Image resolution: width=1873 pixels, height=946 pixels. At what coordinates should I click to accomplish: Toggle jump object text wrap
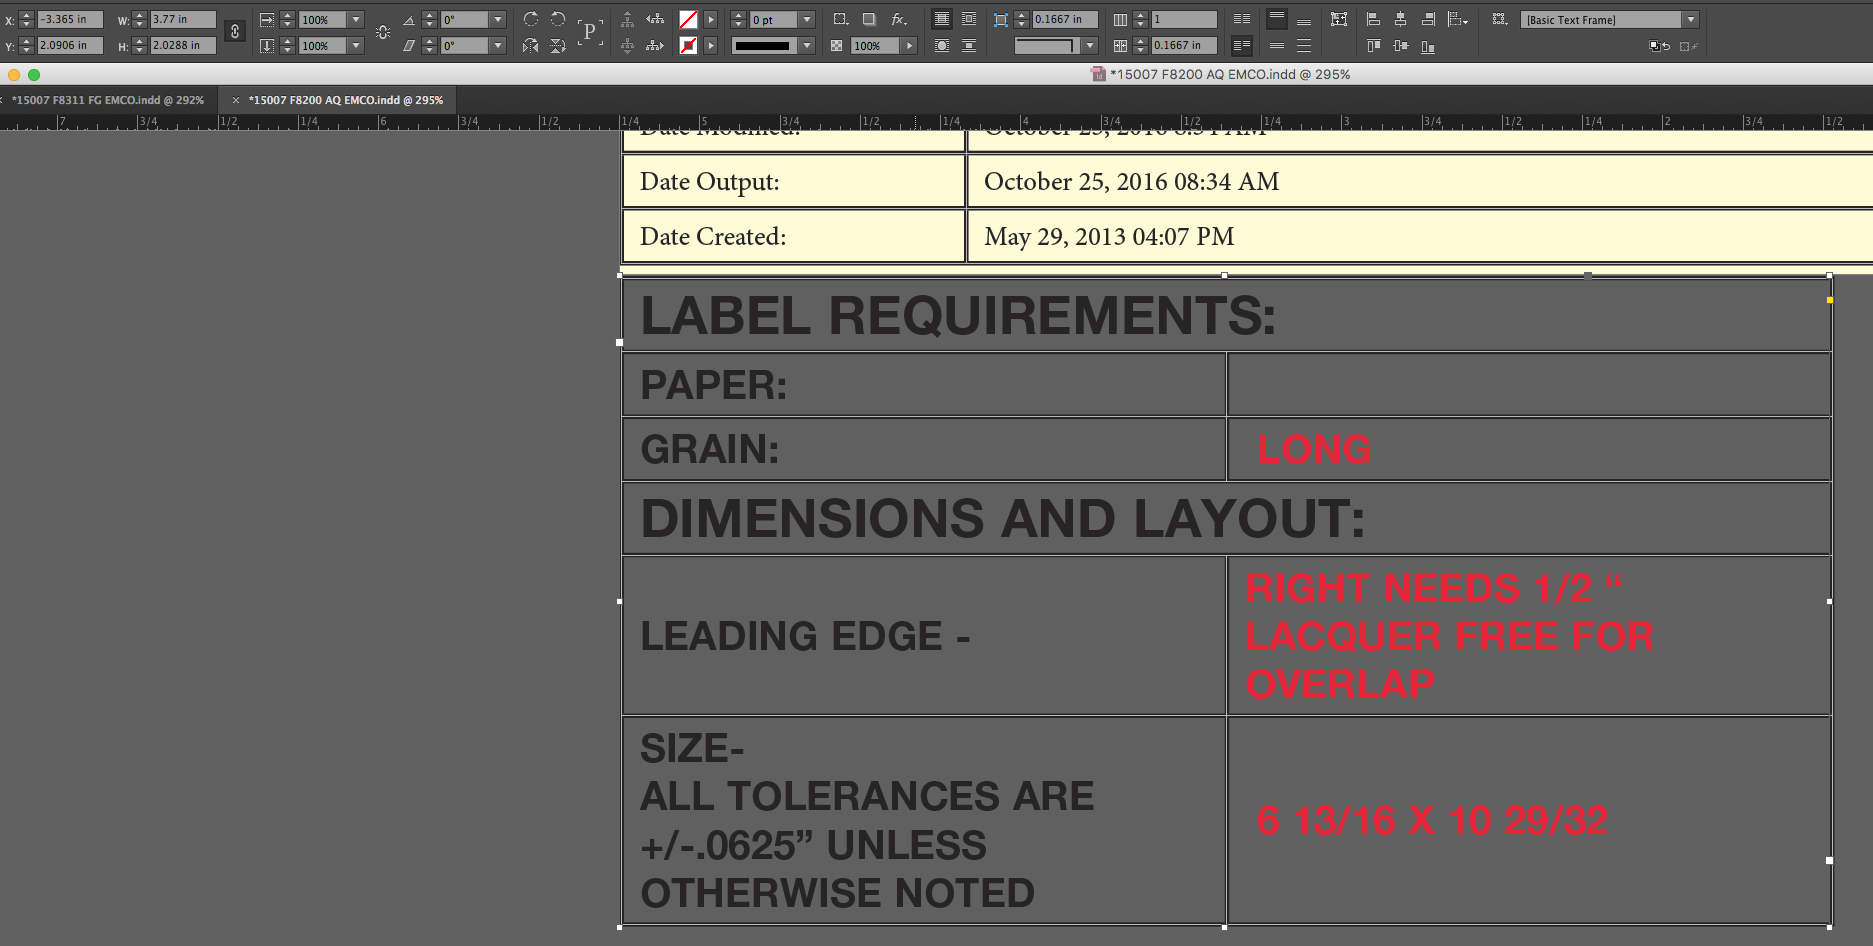(x=969, y=45)
